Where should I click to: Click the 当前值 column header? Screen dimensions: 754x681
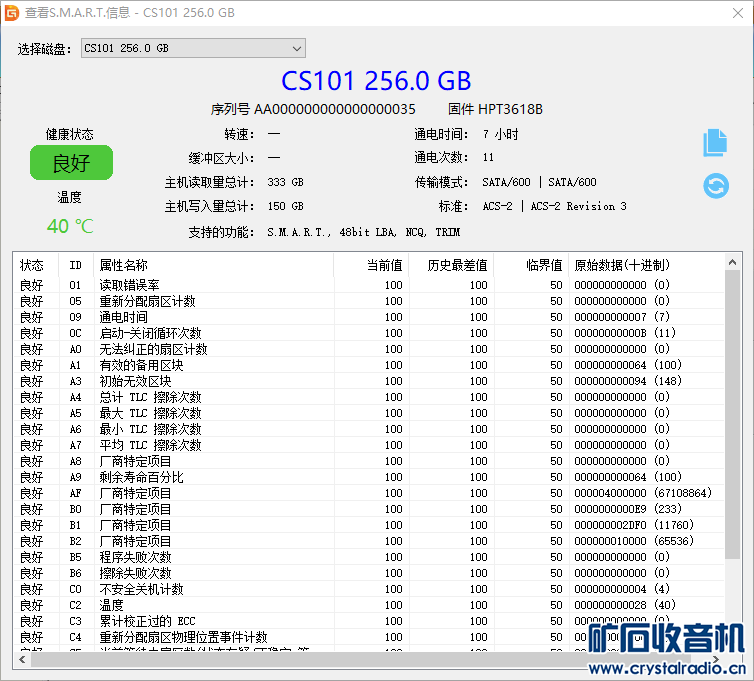pos(371,265)
